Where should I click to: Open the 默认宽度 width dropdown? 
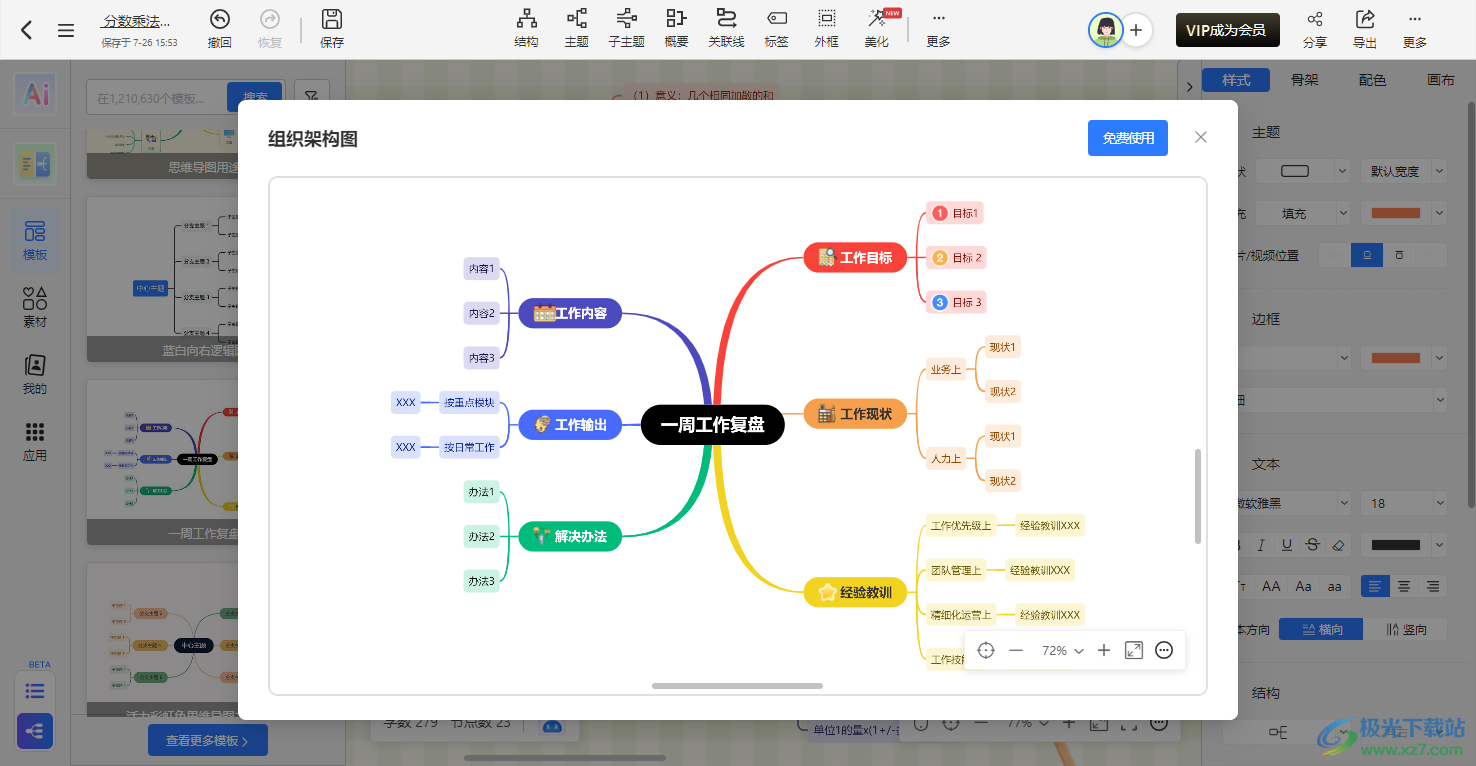(1403, 171)
